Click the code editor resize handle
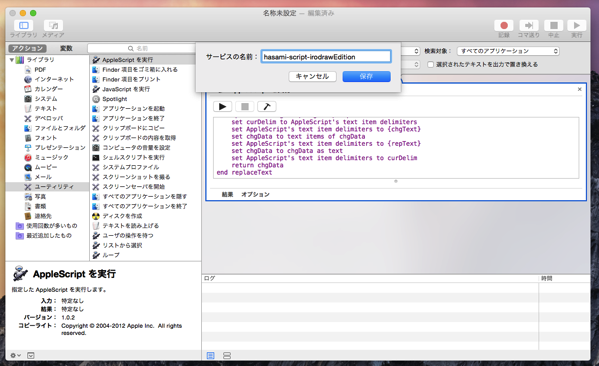599x366 pixels. 396,181
